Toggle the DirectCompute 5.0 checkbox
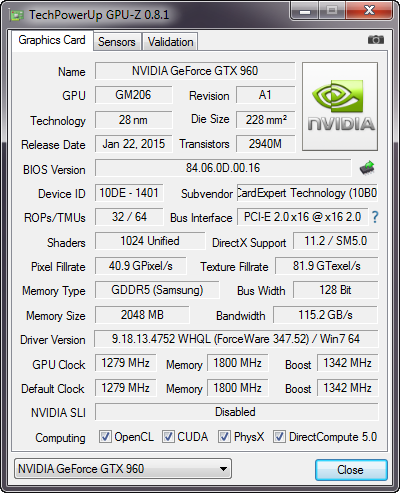The height and width of the screenshot is (493, 400). [279, 436]
